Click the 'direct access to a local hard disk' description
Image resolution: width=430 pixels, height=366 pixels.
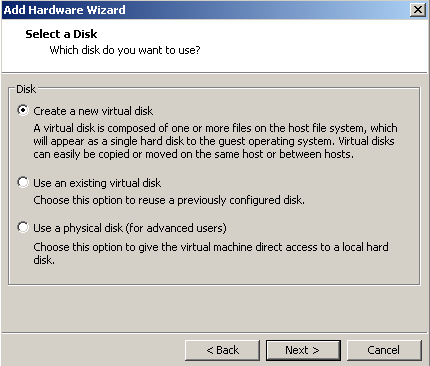(x=211, y=253)
